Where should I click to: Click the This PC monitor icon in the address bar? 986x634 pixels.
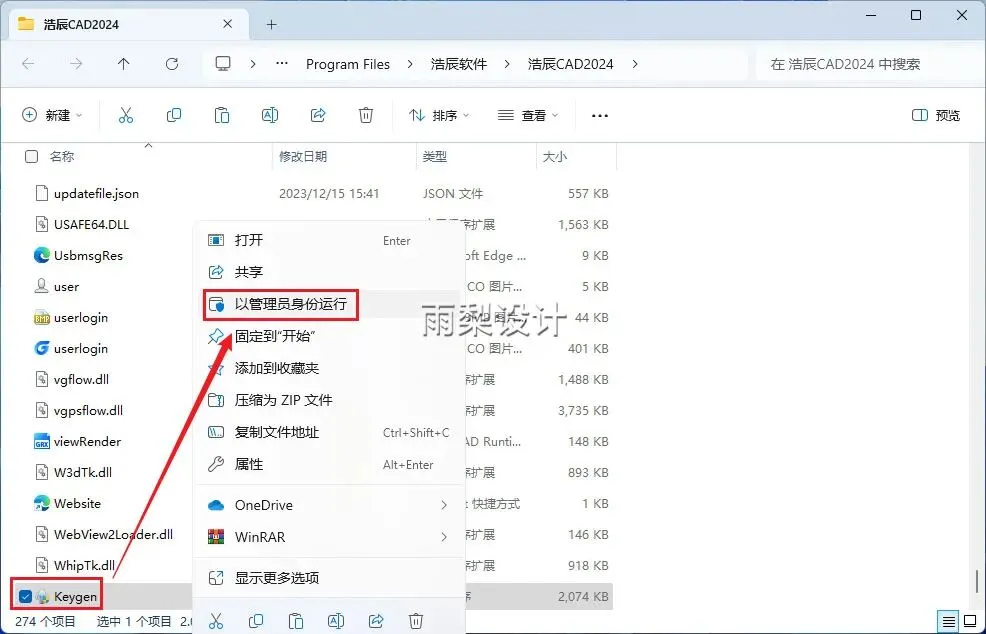tap(223, 64)
